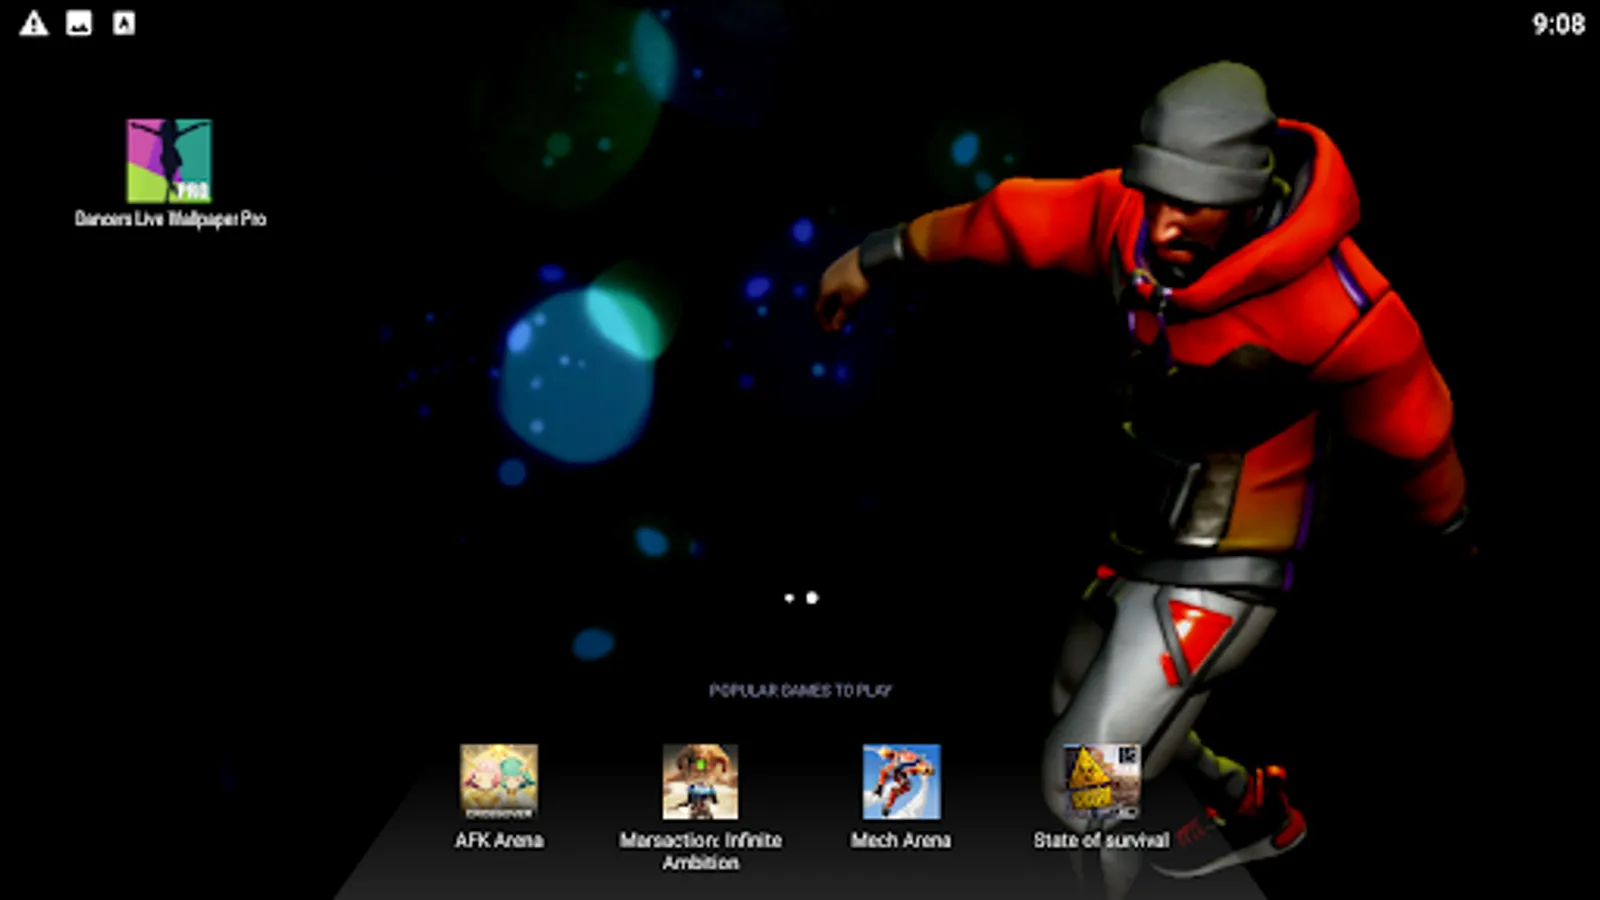Viewport: 1600px width, 900px height.
Task: Go to the left home-screen page dot
Action: pyautogui.click(x=789, y=598)
